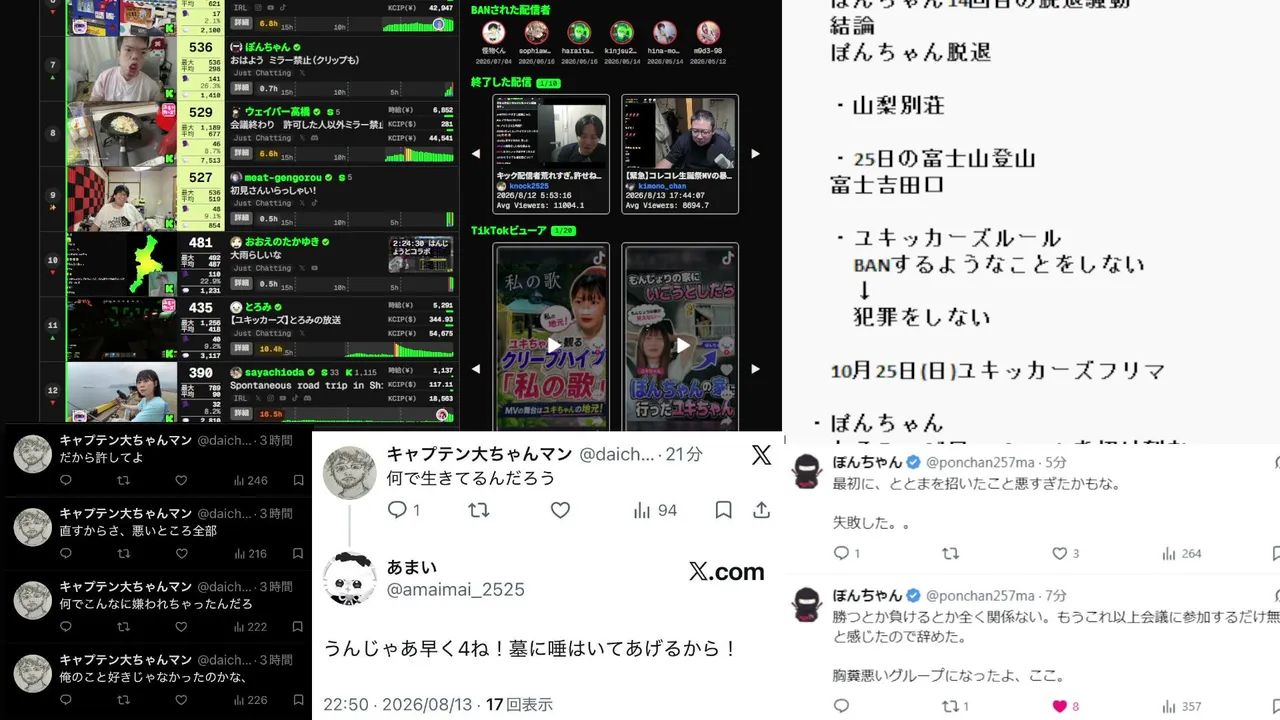
Task: Open the @amaimai_2525 handle link
Action: pyautogui.click(x=456, y=590)
